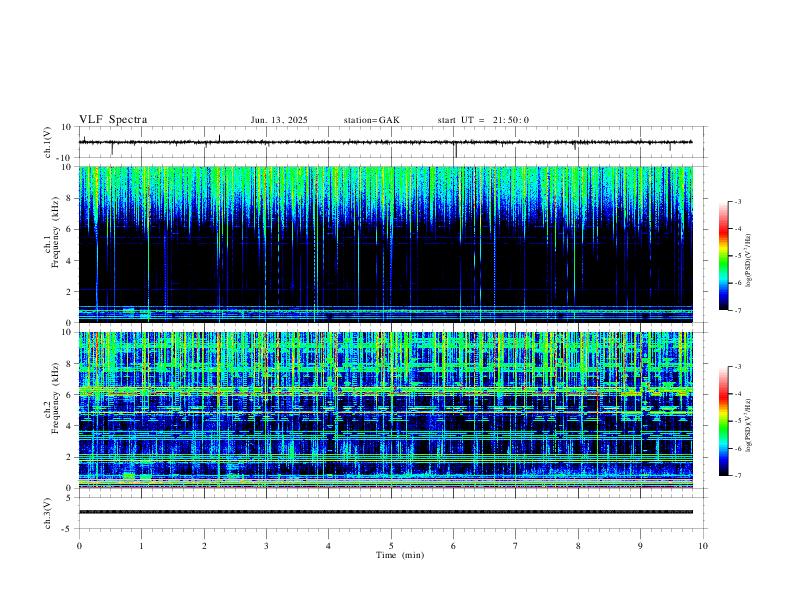
Task: Click the 'start UT = 21:50:0' label
Action: 483,120
